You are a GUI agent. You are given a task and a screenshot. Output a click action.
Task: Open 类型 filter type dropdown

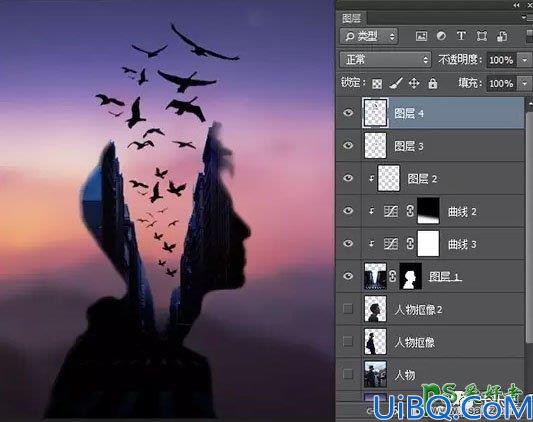click(369, 36)
